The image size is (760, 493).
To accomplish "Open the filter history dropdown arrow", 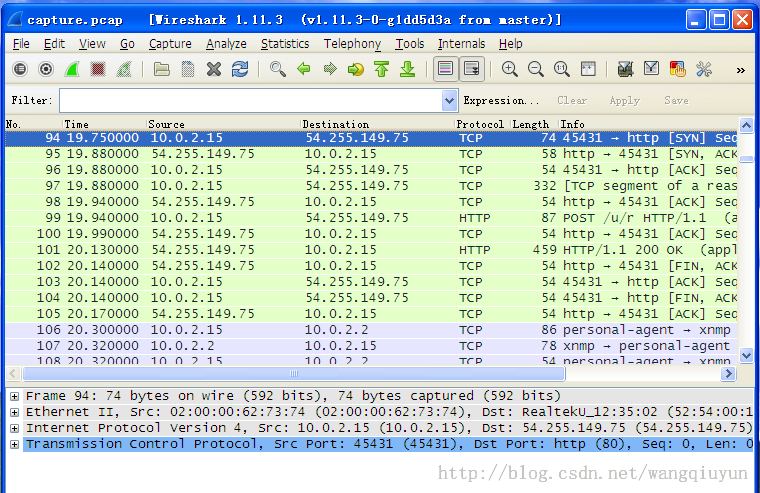I will point(449,101).
